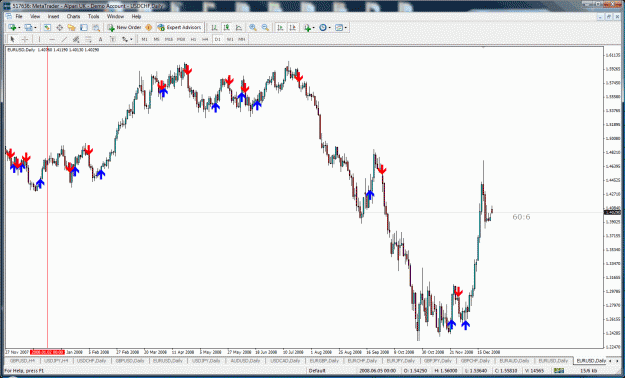Select the Fibonacci retracement tool
Image resolution: width=625 pixels, height=378 pixels.
click(88, 39)
